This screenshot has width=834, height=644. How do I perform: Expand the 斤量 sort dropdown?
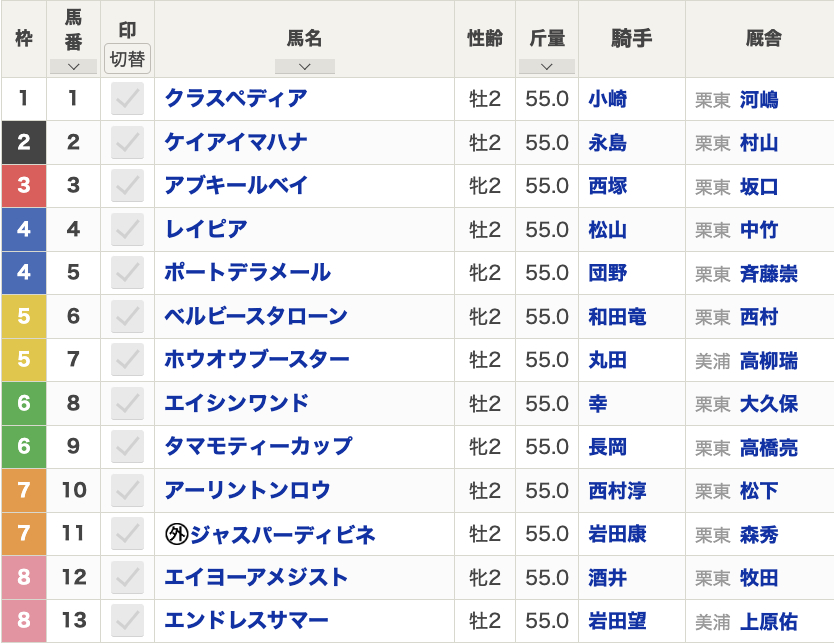(x=546, y=66)
